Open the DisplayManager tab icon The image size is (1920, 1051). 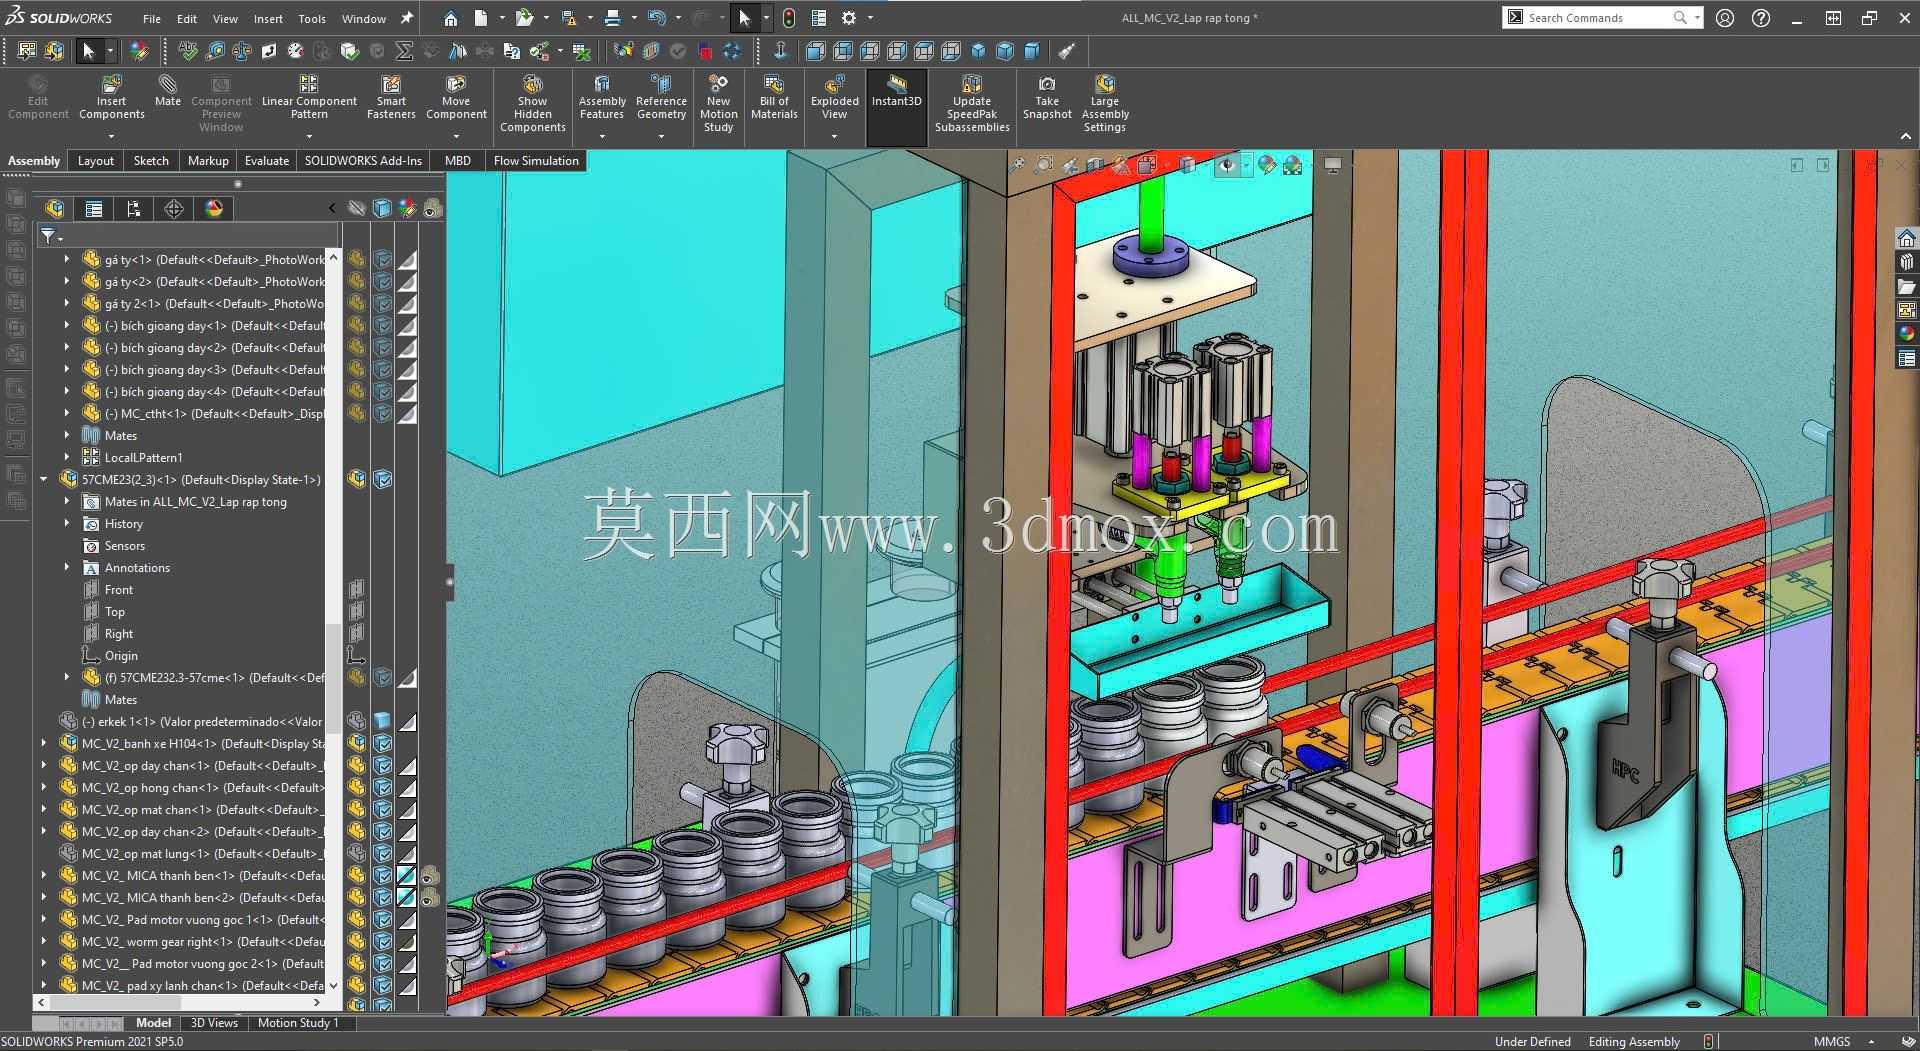(x=214, y=208)
